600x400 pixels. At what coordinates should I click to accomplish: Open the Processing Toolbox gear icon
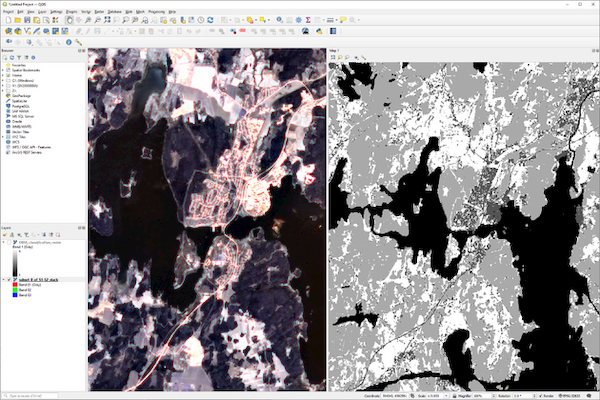tap(298, 20)
